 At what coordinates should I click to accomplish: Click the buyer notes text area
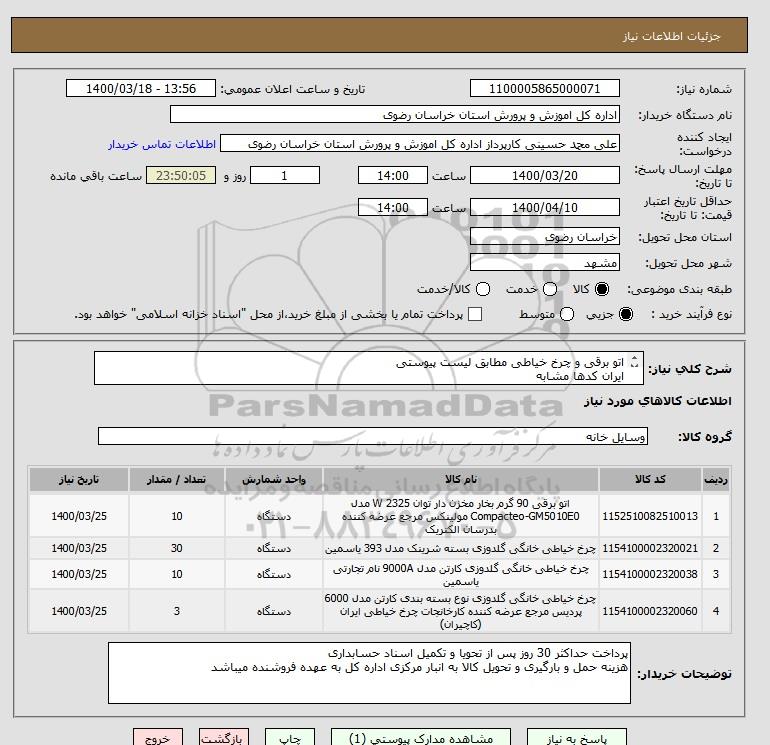(369, 673)
